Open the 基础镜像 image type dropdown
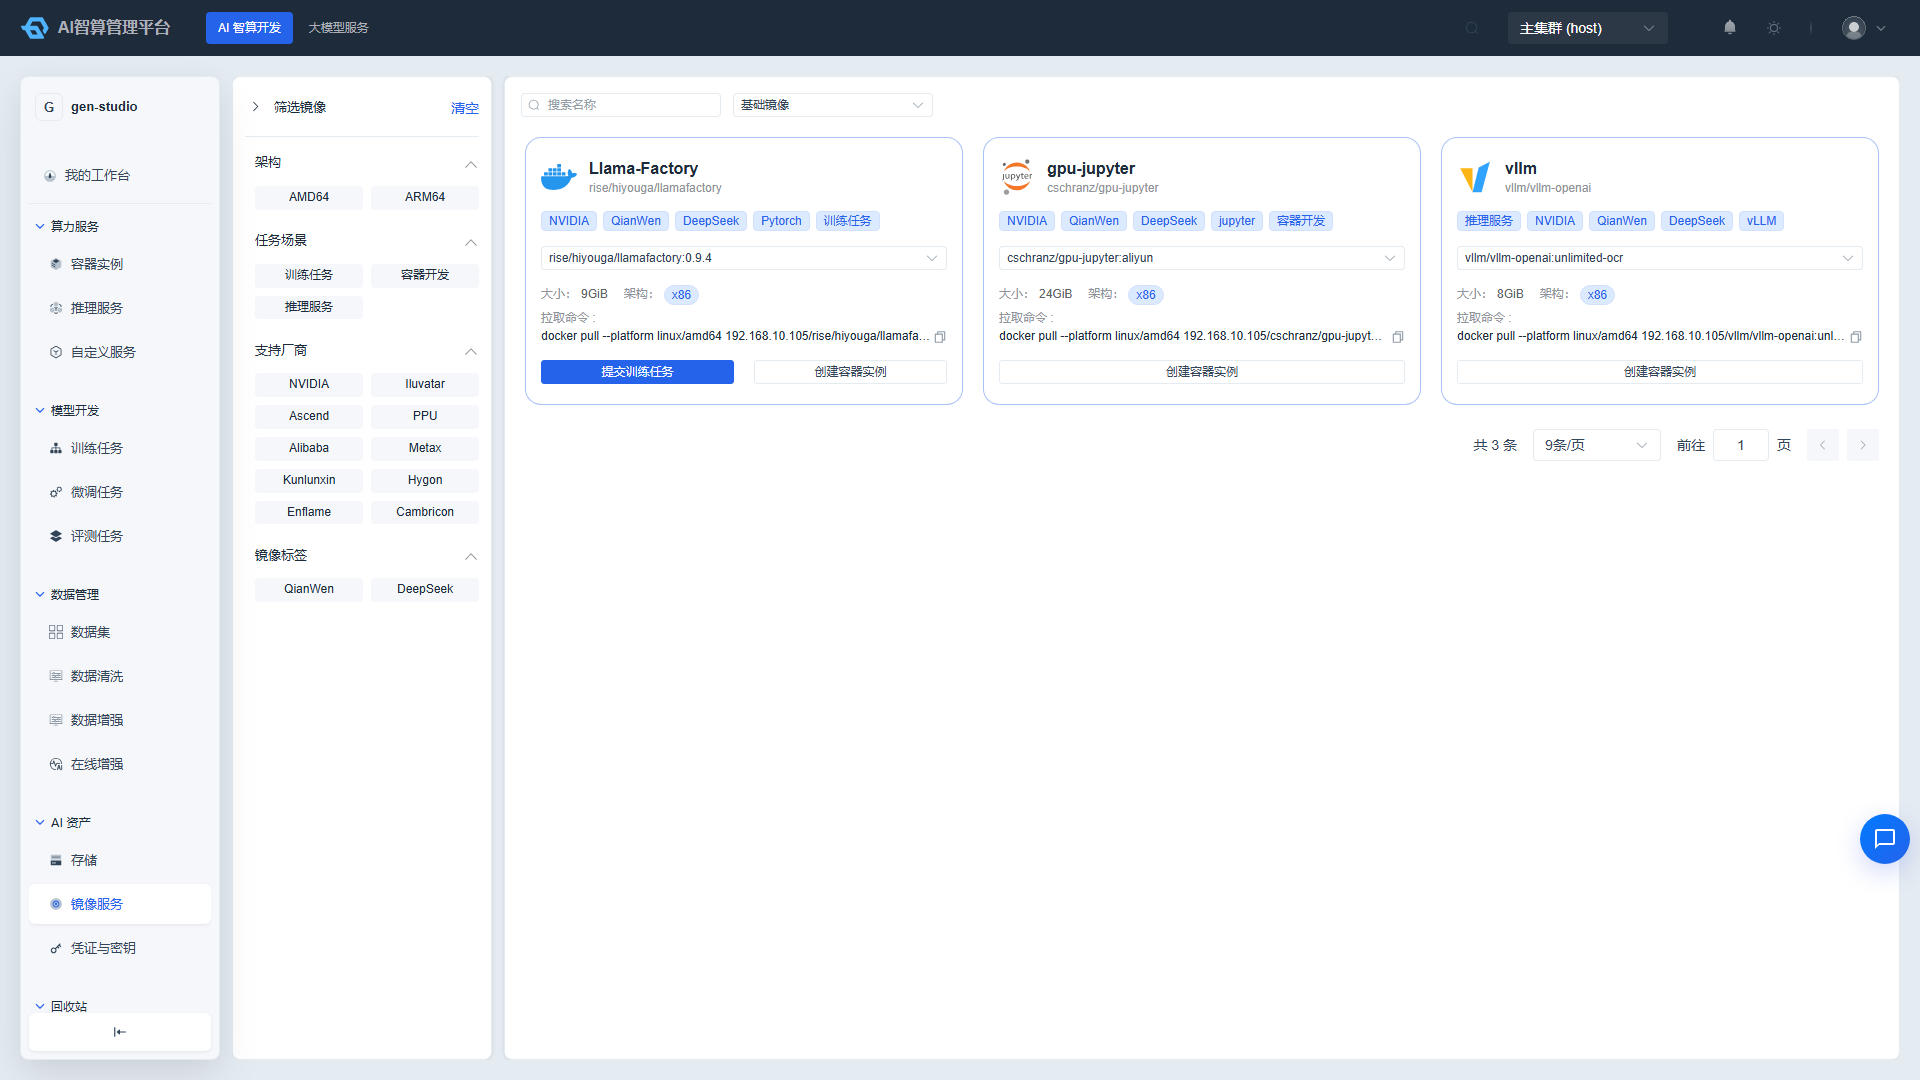Viewport: 1920px width, 1080px height. [x=832, y=105]
